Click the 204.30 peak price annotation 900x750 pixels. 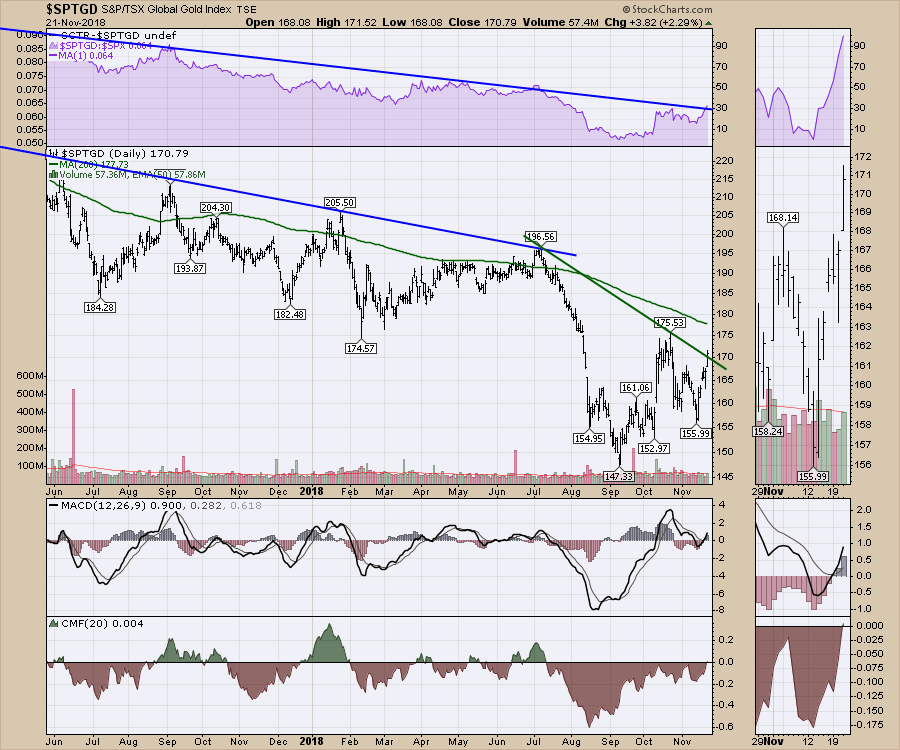[215, 208]
